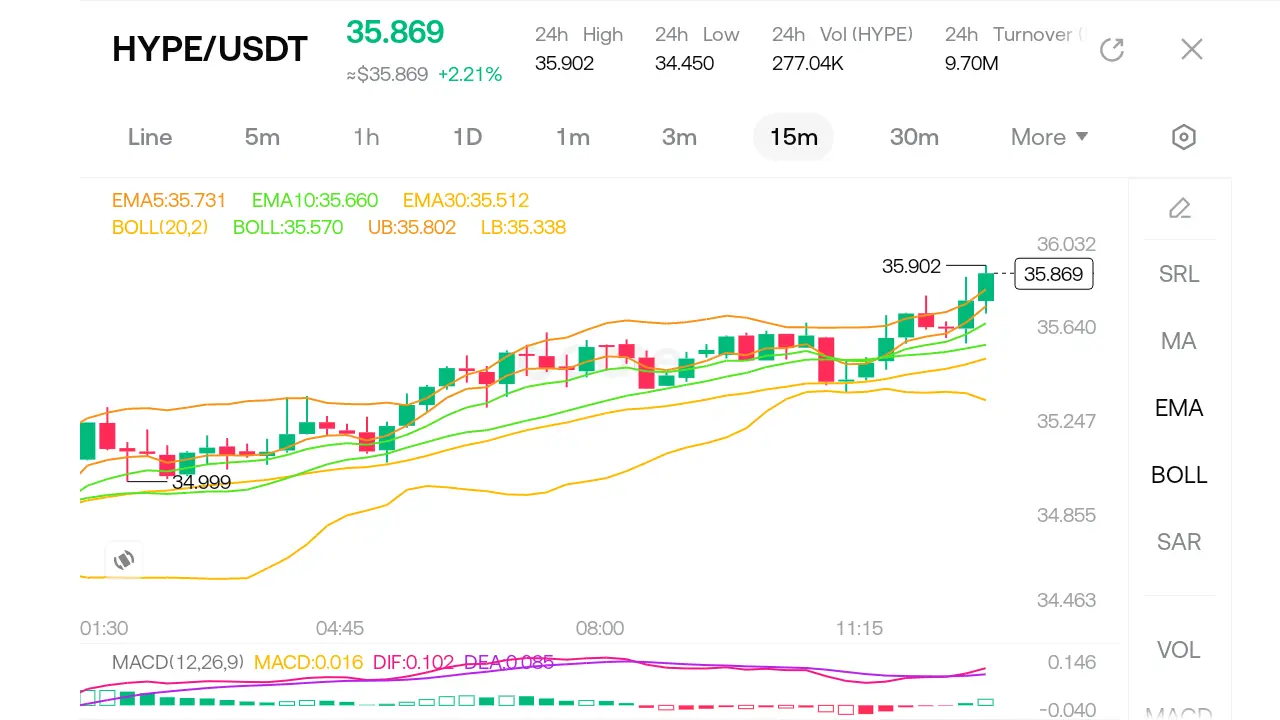Screen dimensions: 1280x720
Task: Select the 1m timeframe
Action: tap(573, 137)
